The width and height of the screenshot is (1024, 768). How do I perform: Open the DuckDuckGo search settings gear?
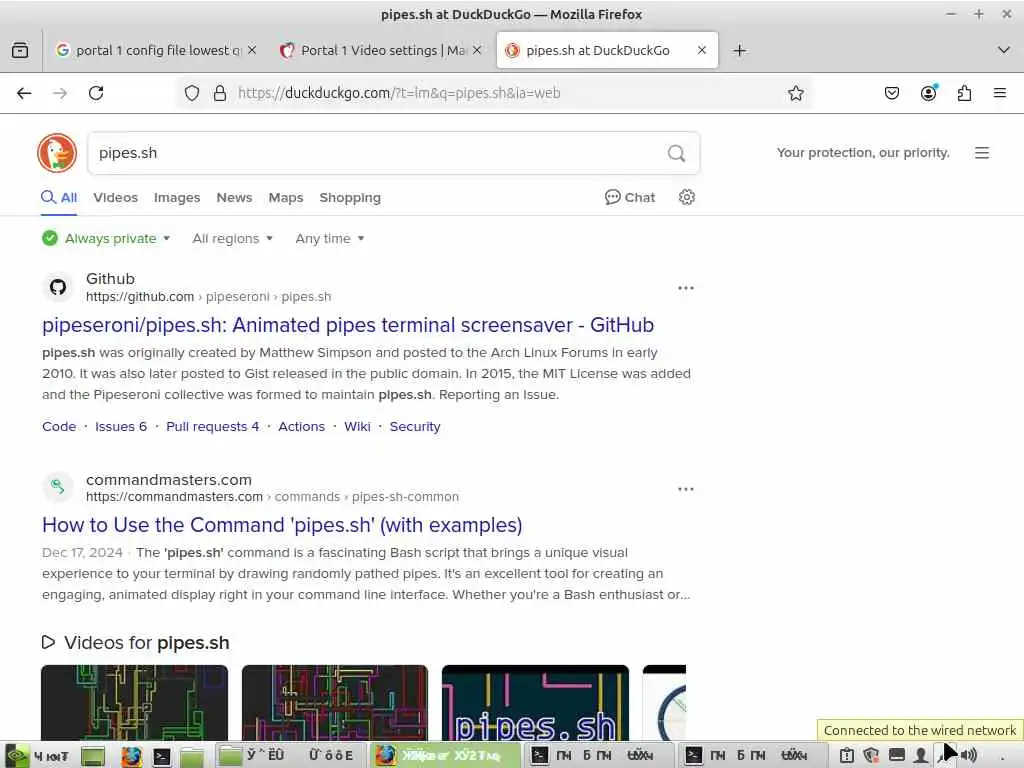point(686,197)
